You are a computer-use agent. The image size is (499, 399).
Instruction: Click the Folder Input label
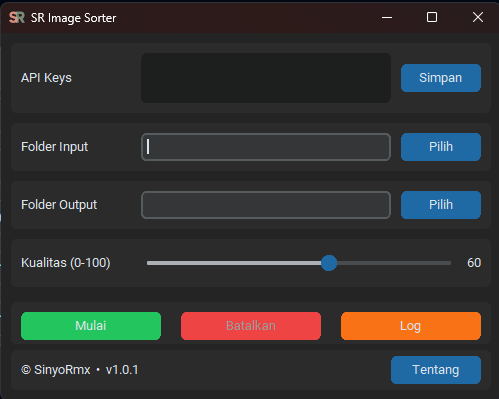[x=55, y=147]
